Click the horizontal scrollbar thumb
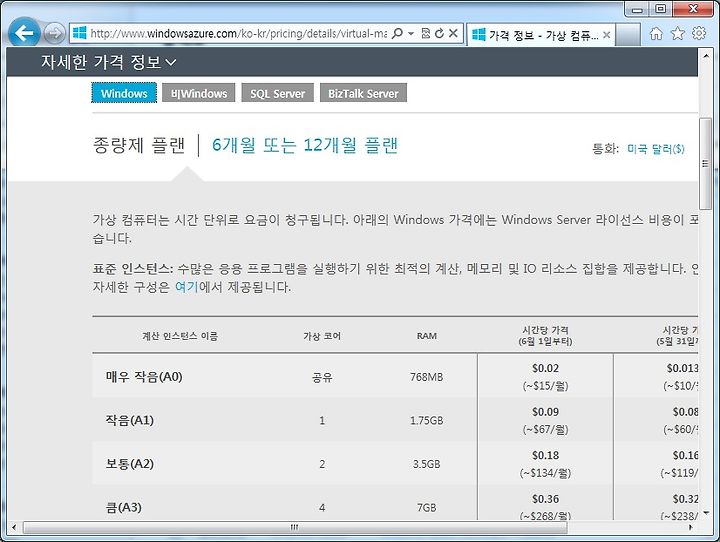Viewport: 720px width, 542px height. tap(295, 527)
